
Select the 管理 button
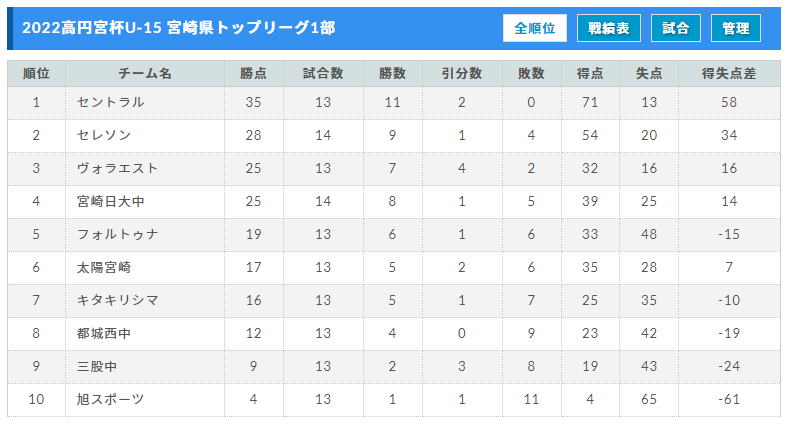point(735,28)
